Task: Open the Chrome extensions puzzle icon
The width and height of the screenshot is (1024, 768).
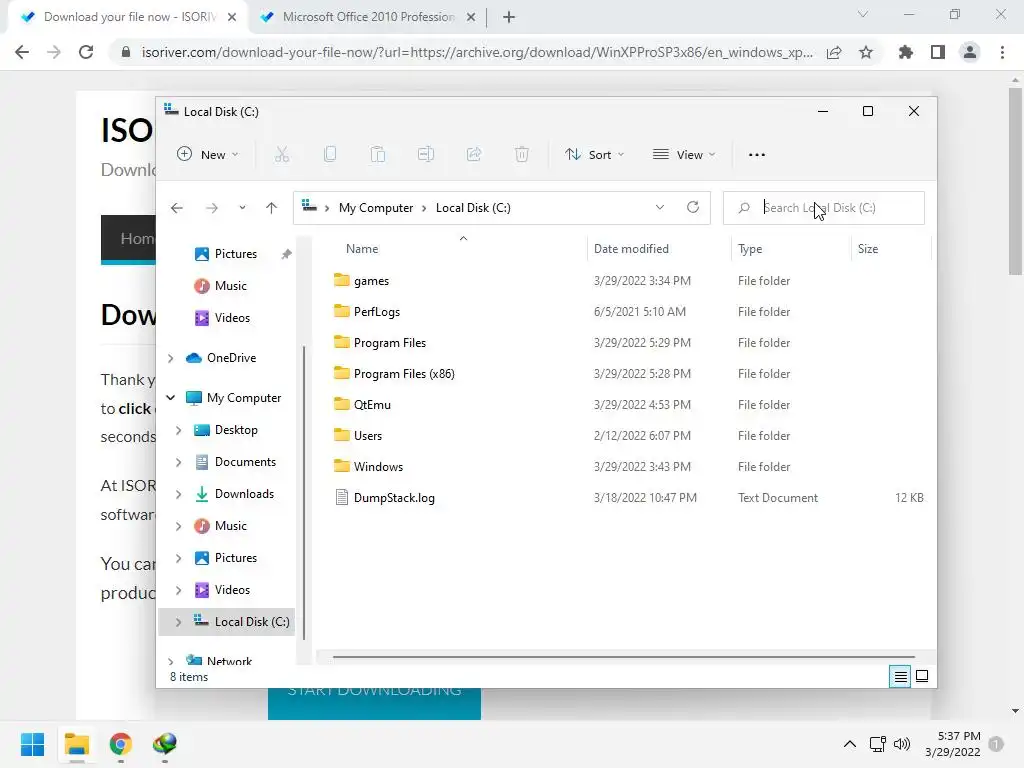Action: (x=906, y=52)
